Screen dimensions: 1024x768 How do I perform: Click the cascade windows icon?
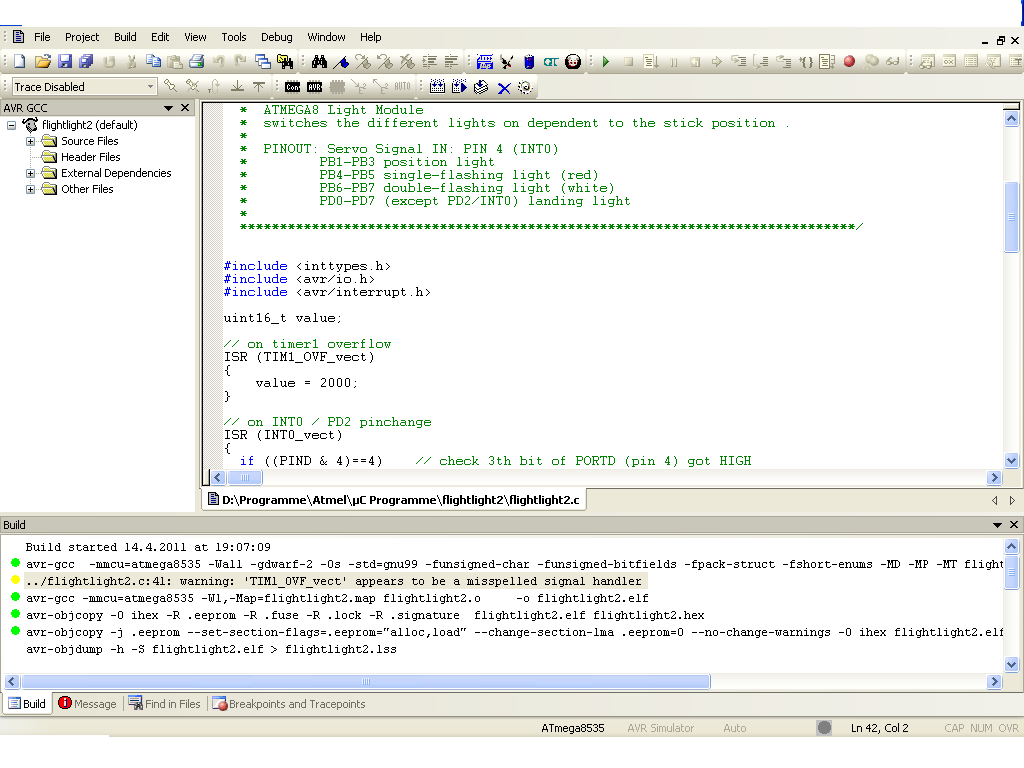[263, 61]
